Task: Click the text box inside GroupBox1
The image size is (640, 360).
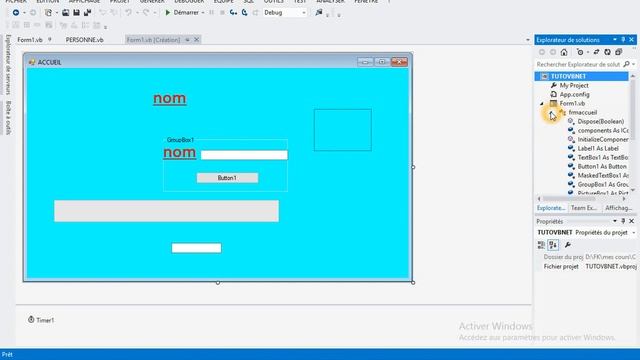Action: click(x=244, y=155)
